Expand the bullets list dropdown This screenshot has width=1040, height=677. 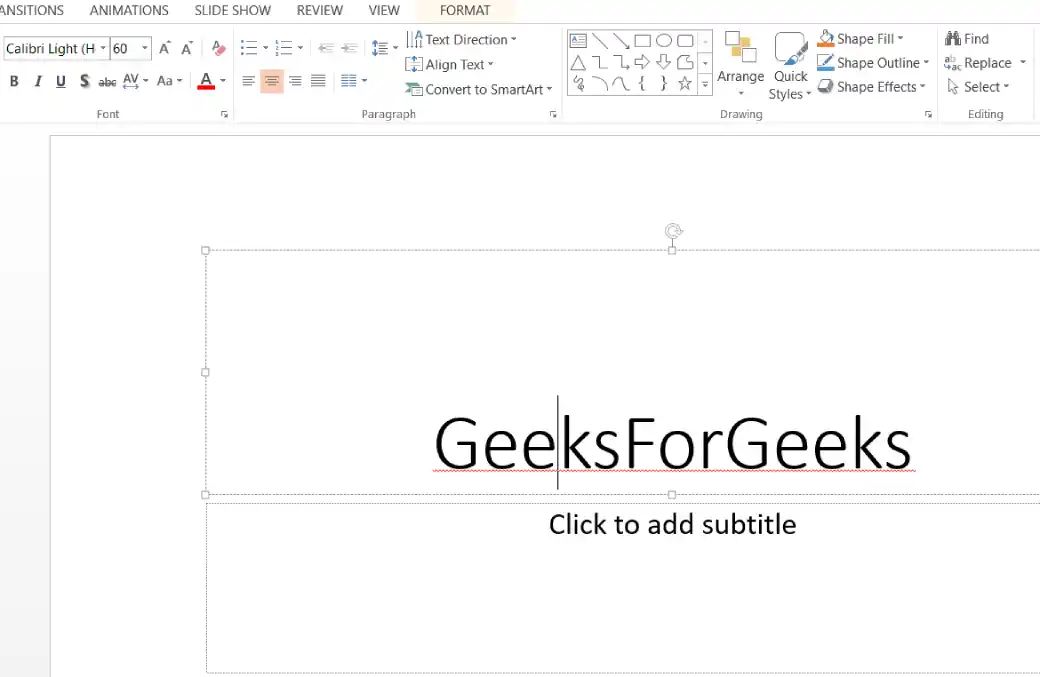[x=265, y=48]
